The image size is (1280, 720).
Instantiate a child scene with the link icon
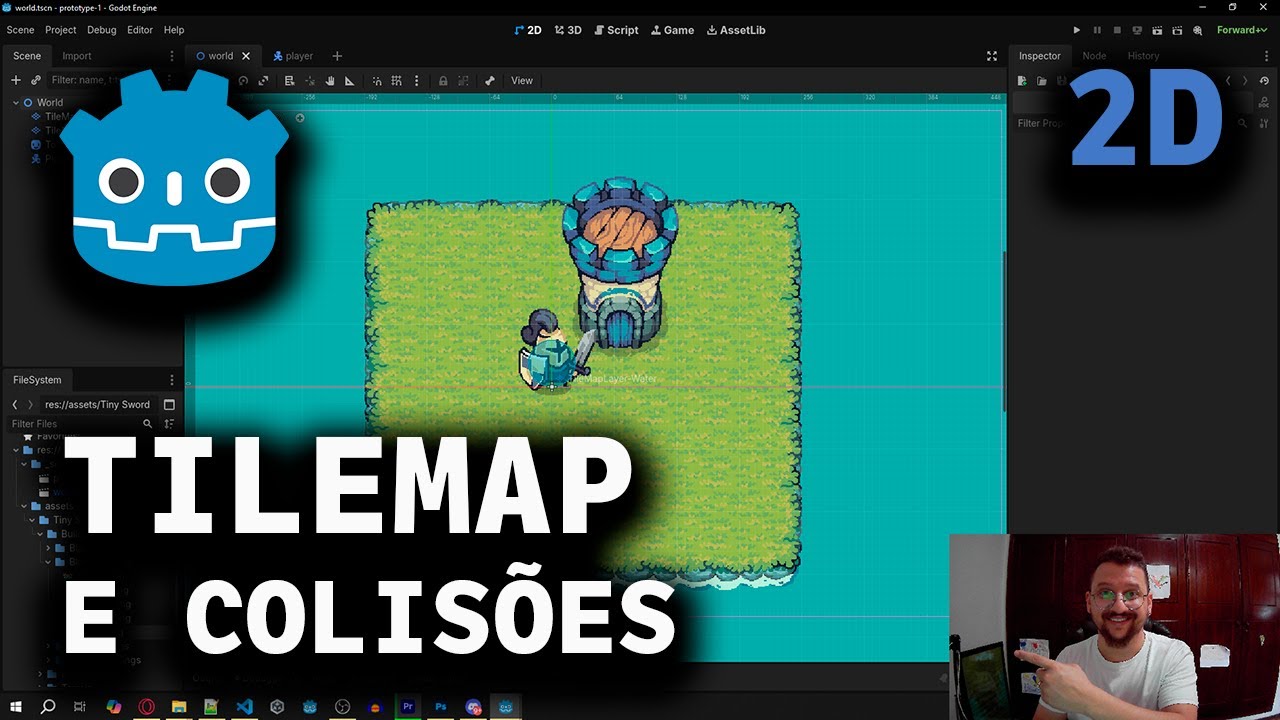(36, 80)
